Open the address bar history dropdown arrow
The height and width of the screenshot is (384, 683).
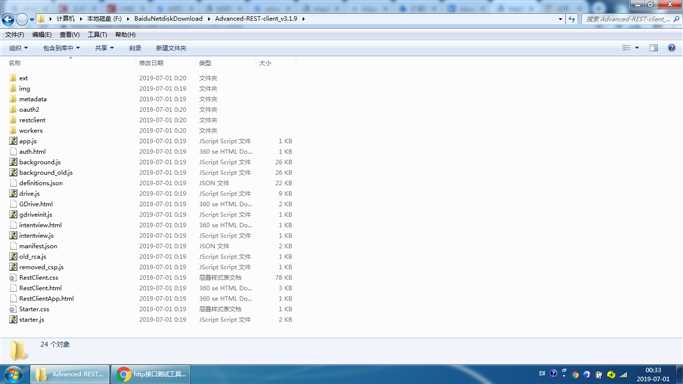tap(561, 19)
